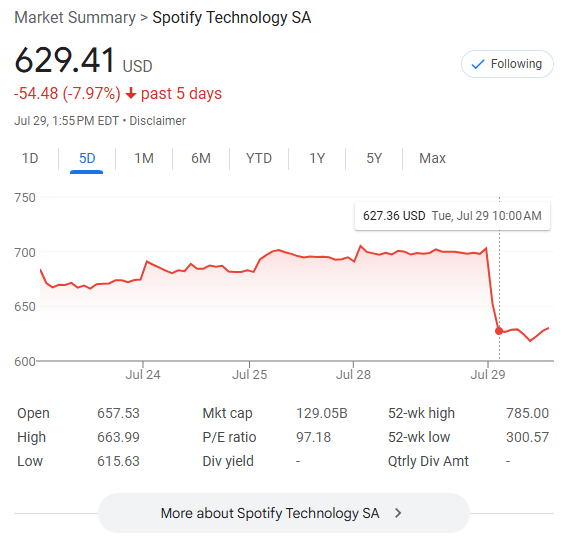This screenshot has width=570, height=542.
Task: Toggle the Following button off
Action: tap(507, 64)
